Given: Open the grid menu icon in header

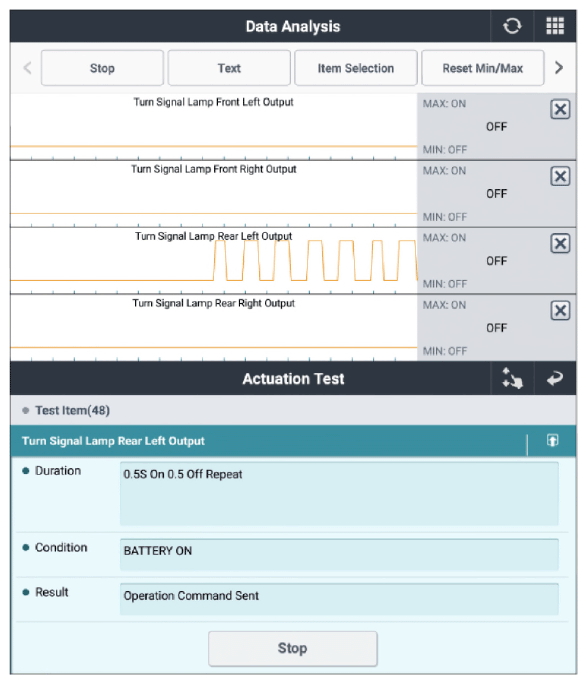Looking at the screenshot, I should pyautogui.click(x=555, y=26).
